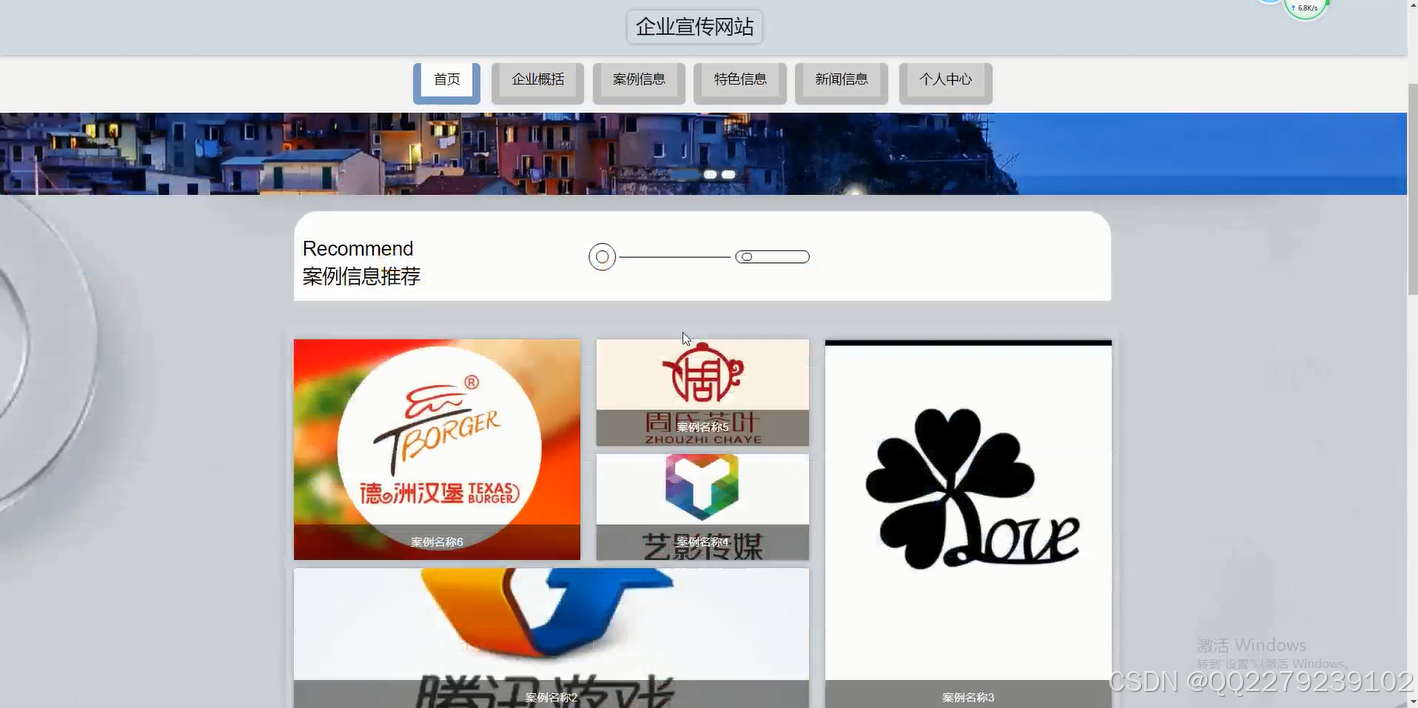Click the 案例名称6 caption text
1418x708 pixels.
click(437, 542)
